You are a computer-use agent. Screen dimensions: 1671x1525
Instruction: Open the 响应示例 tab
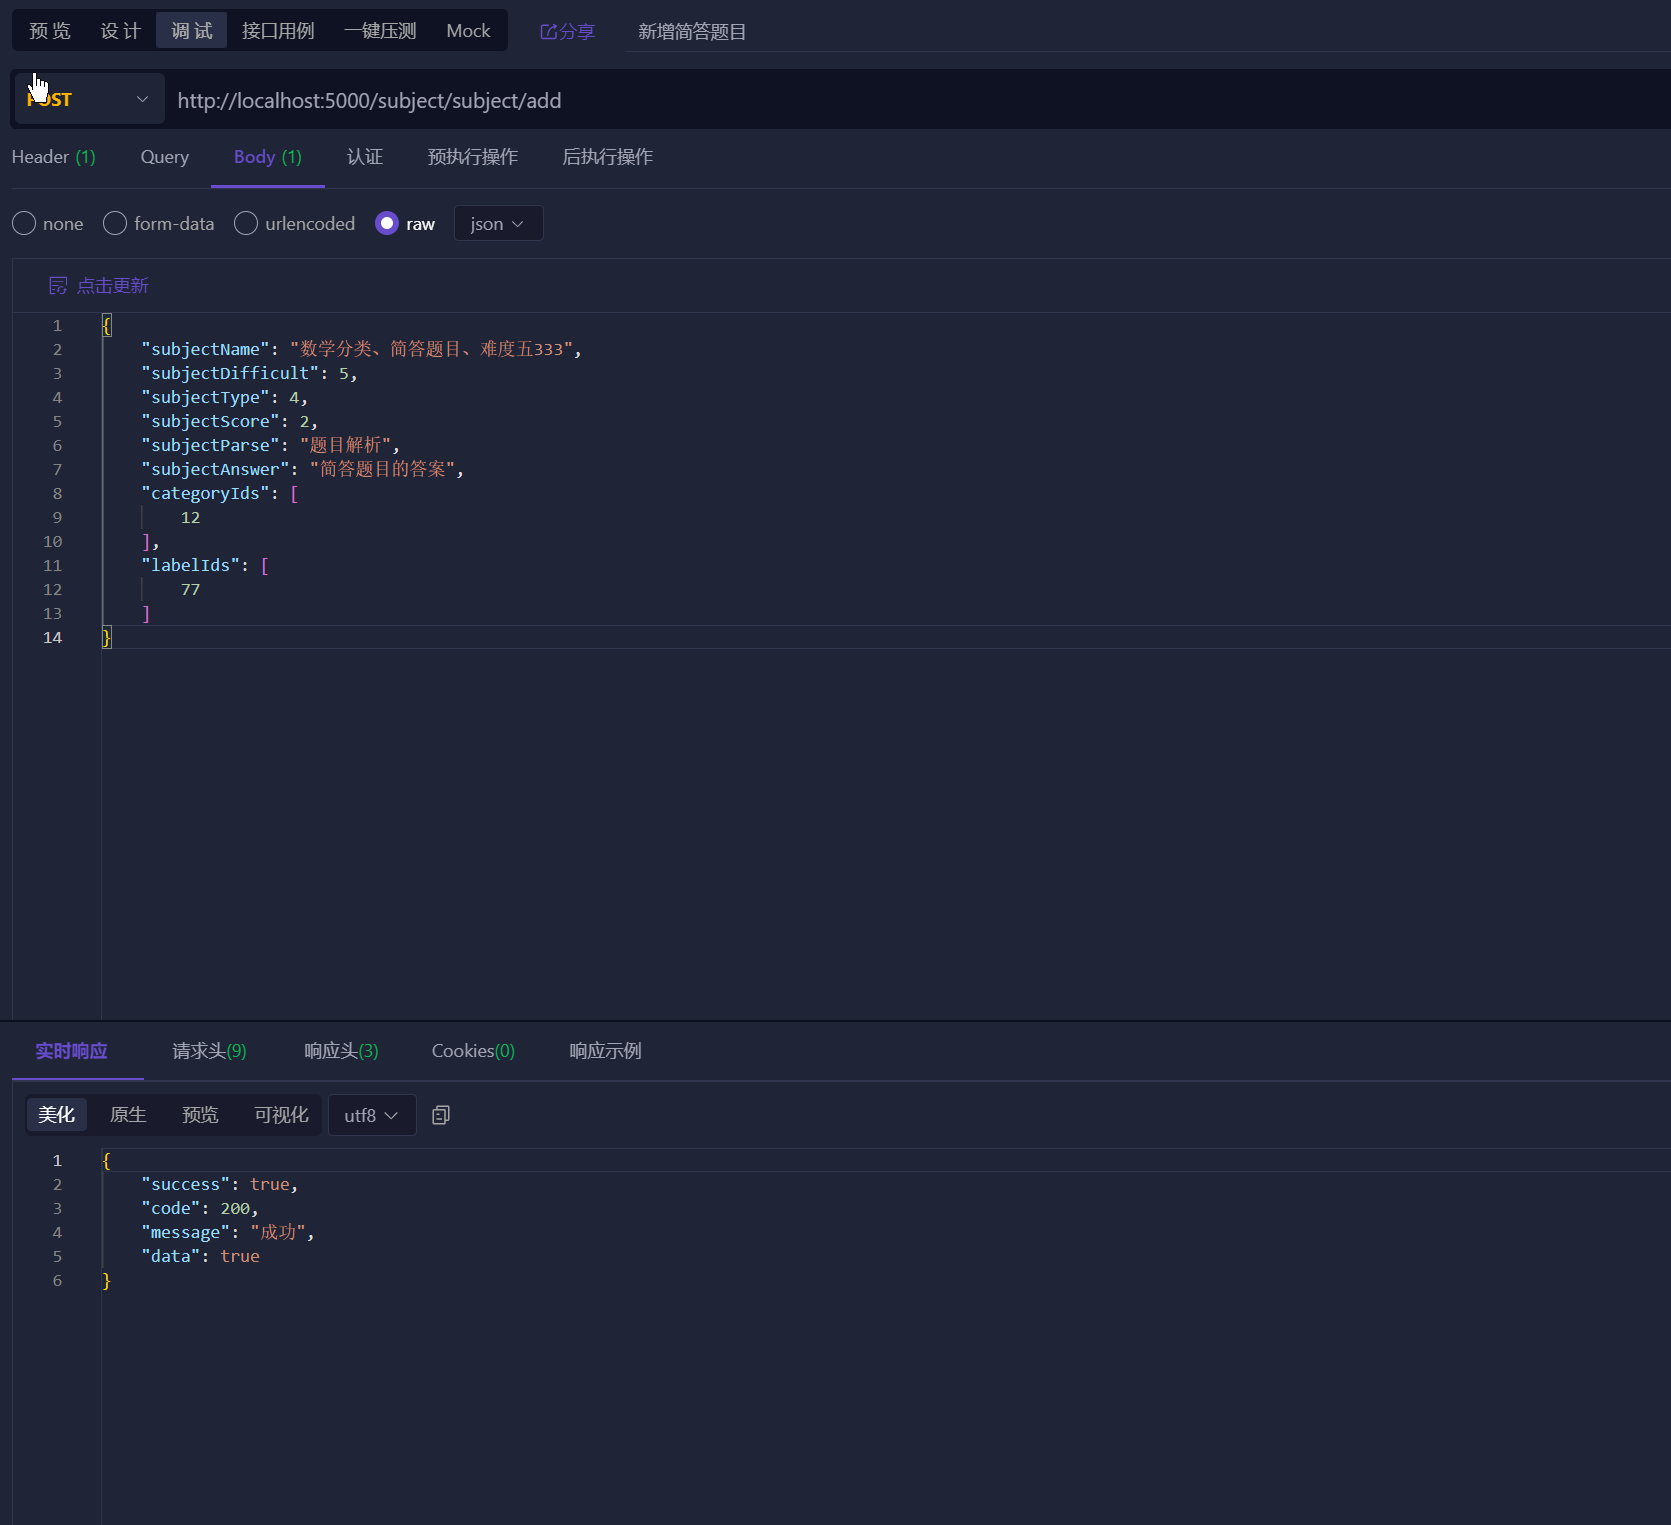605,1051
